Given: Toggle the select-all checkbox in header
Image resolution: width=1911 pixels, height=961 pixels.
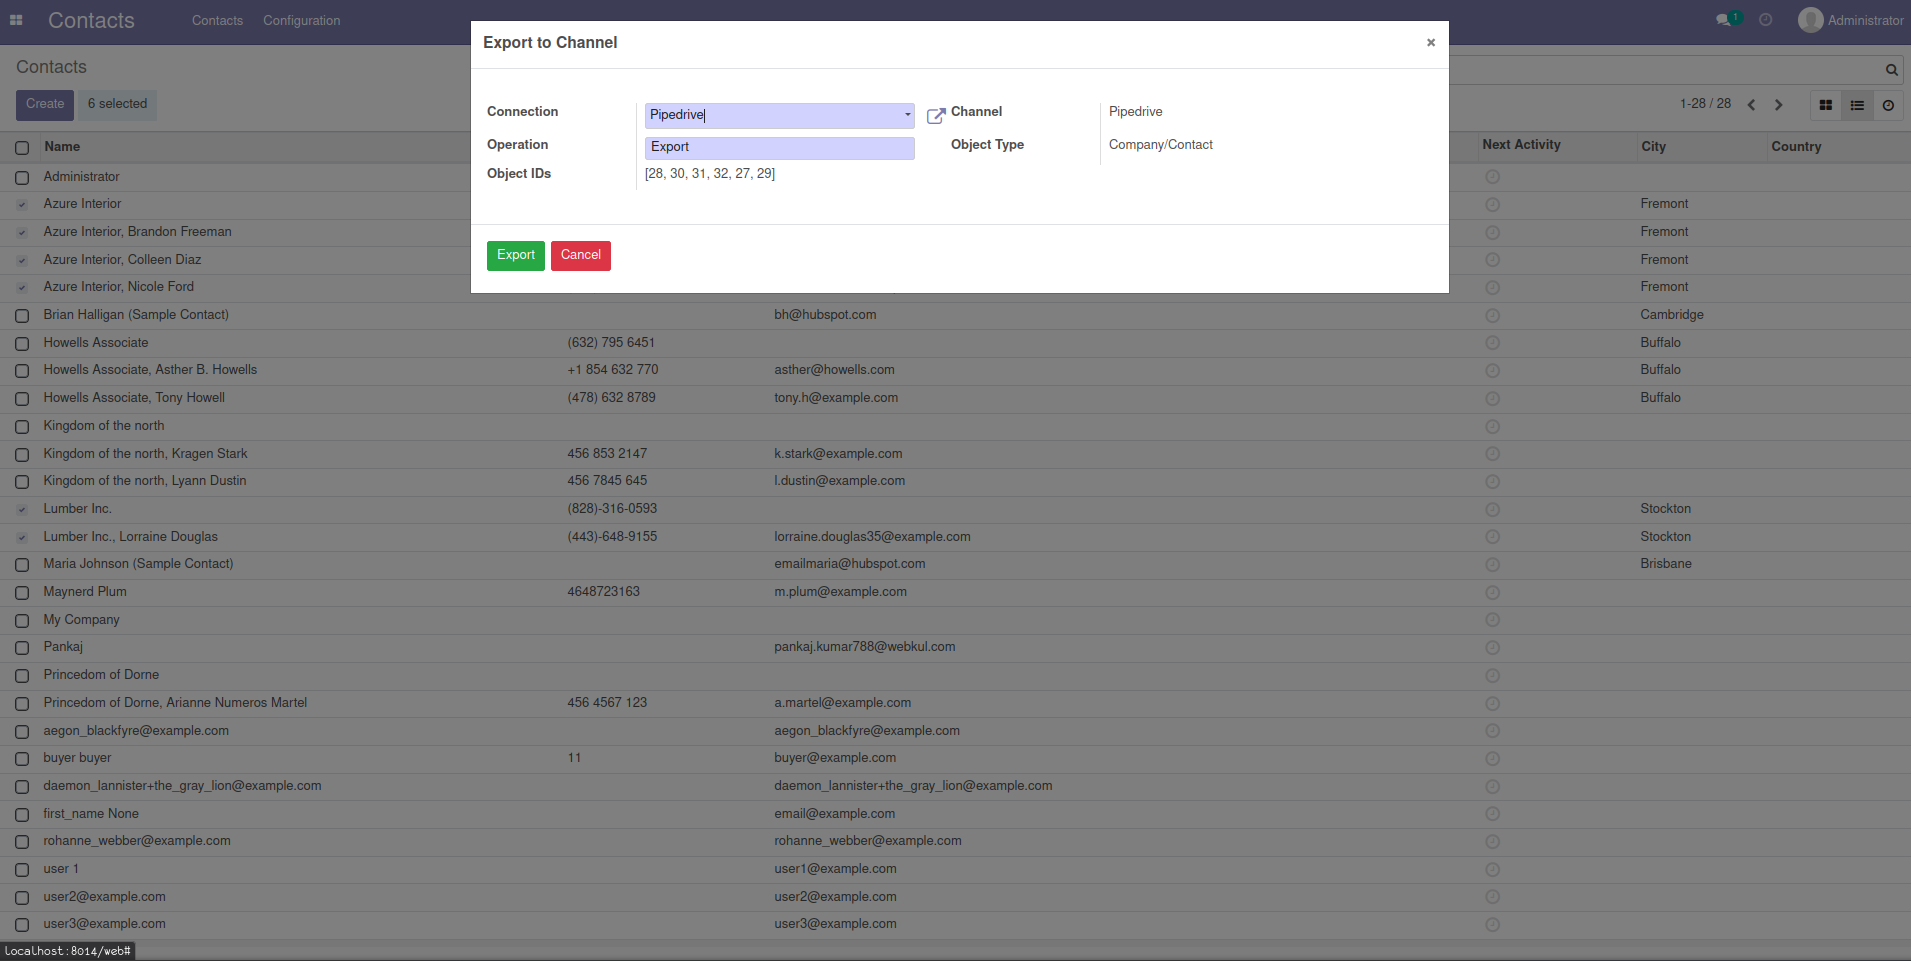Looking at the screenshot, I should 22,148.
